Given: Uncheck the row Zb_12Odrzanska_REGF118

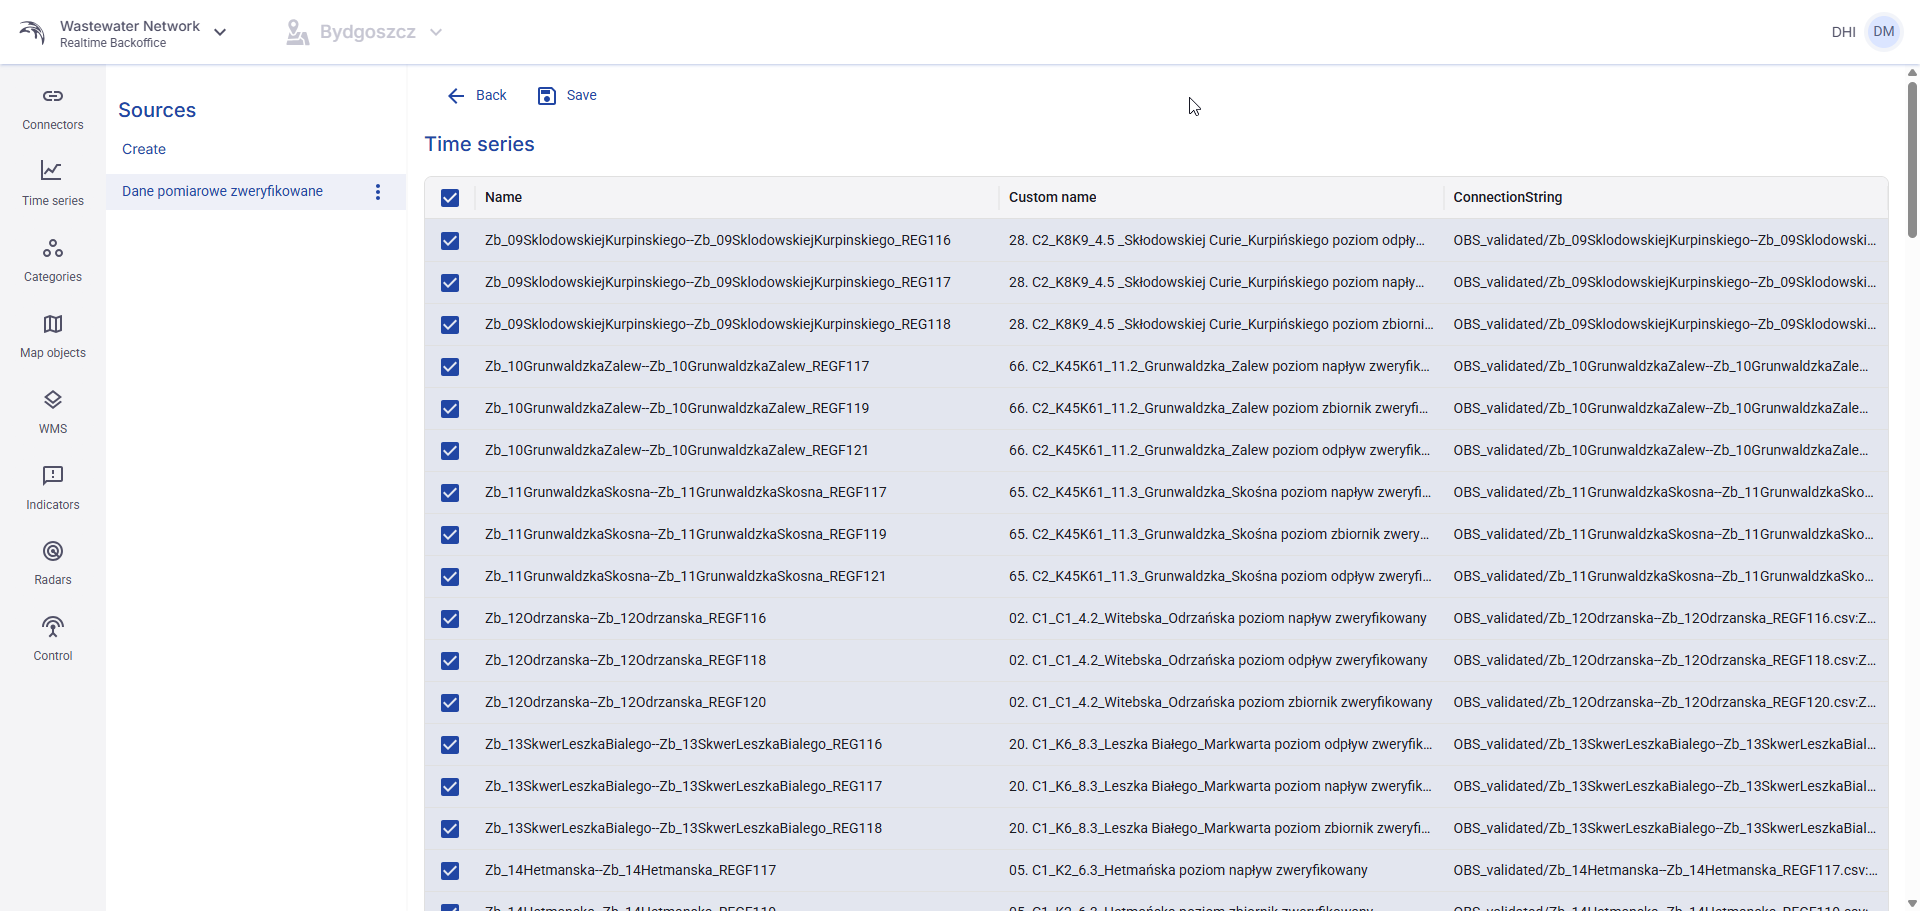Looking at the screenshot, I should 450,661.
